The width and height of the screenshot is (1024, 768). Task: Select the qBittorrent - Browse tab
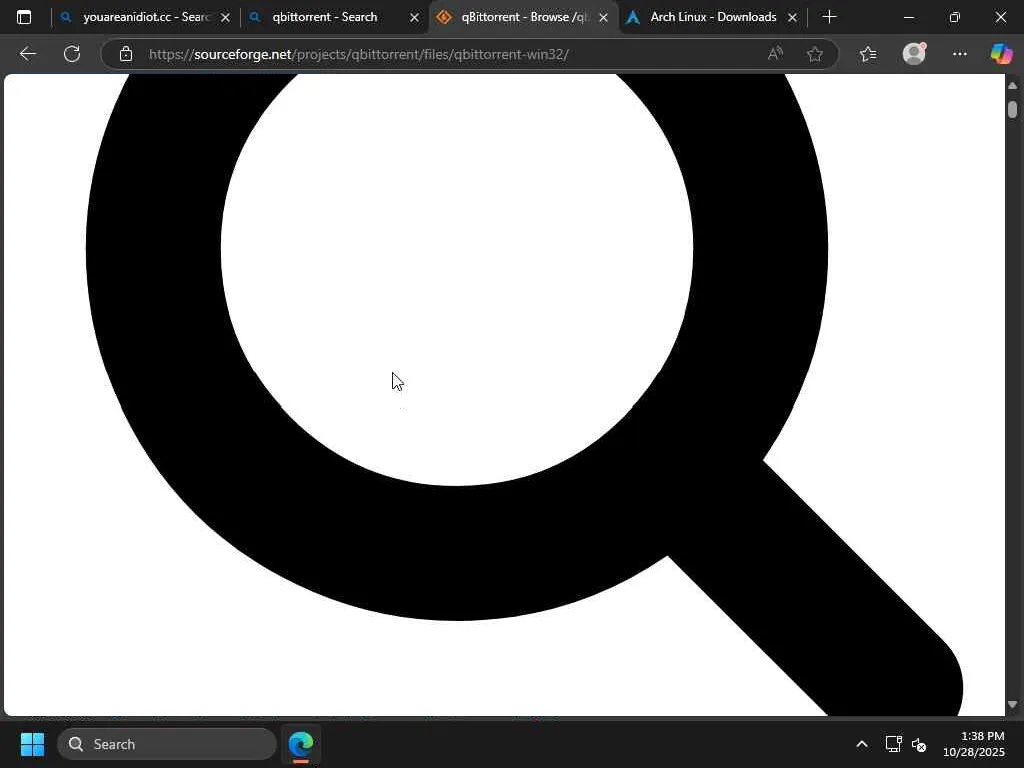pyautogui.click(x=522, y=17)
